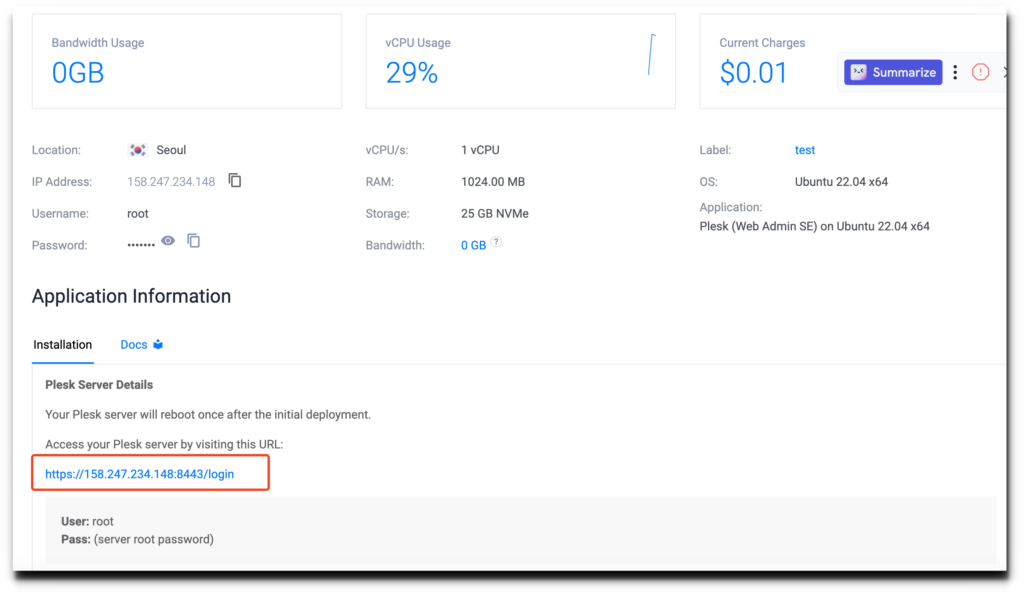Viewport: 1024px width, 595px height.
Task: Copy the password with copy icon
Action: click(193, 241)
